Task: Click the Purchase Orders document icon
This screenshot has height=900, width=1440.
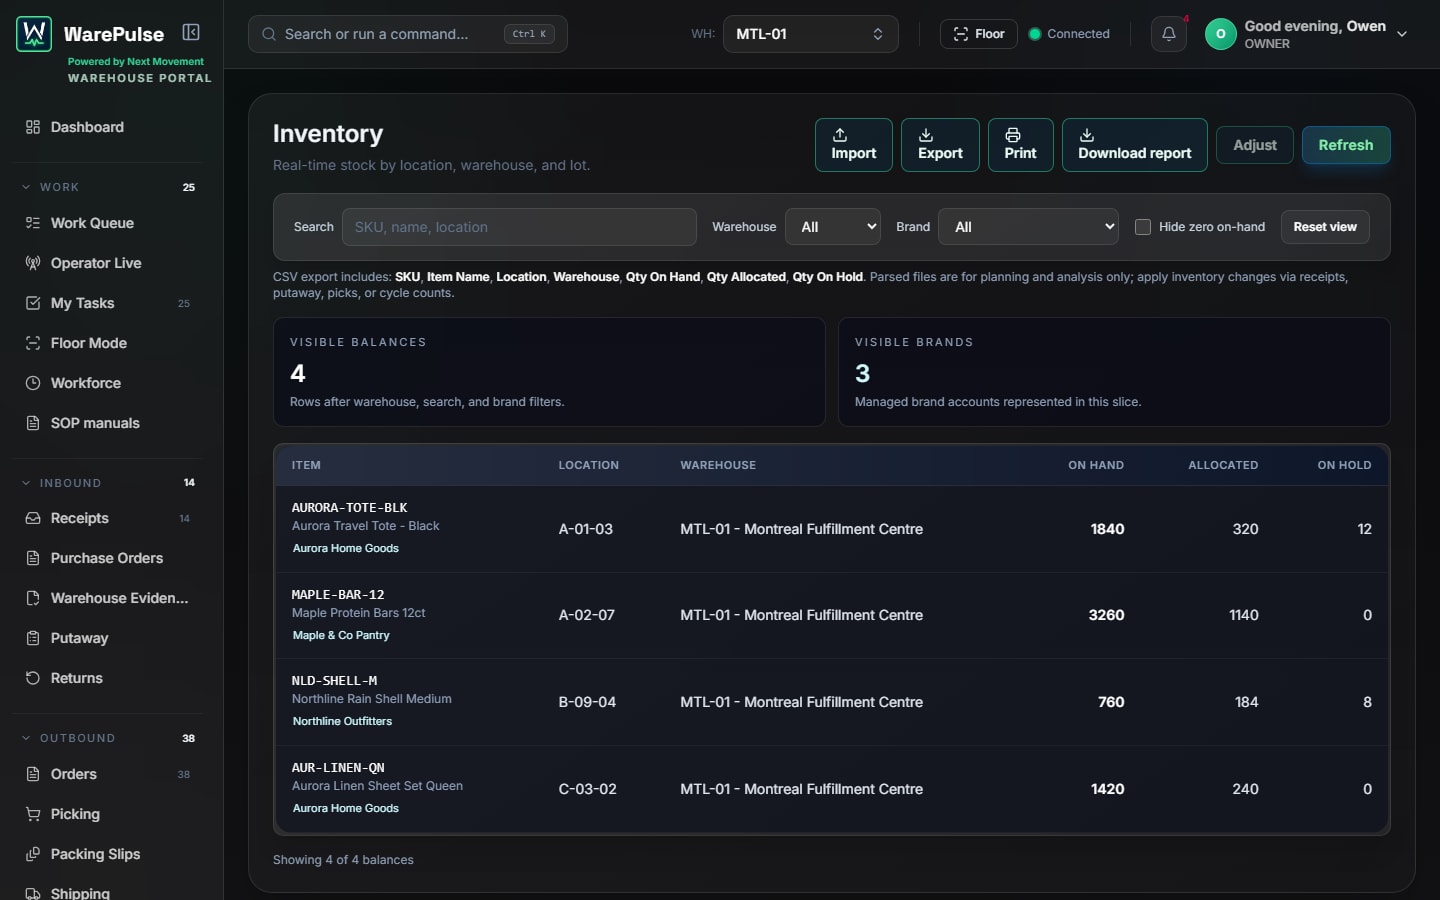Action: coord(33,558)
